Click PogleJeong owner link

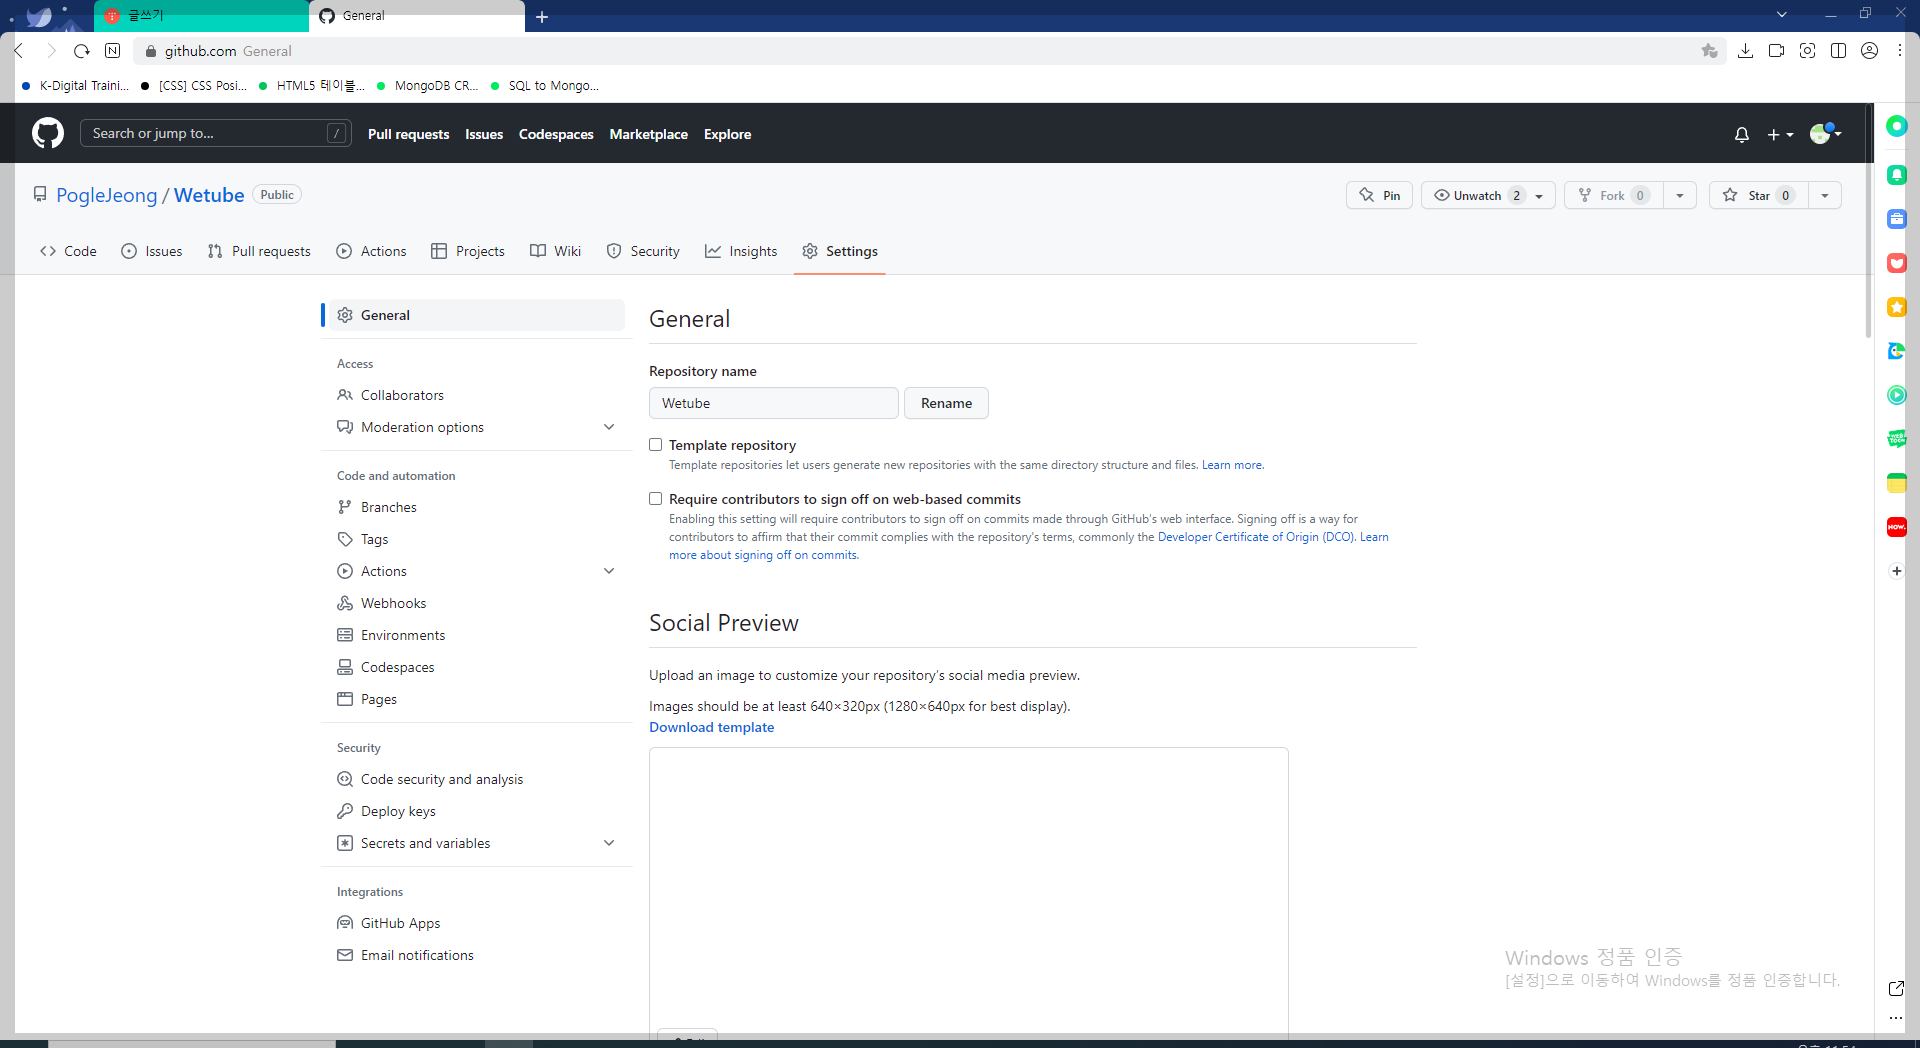[107, 195]
